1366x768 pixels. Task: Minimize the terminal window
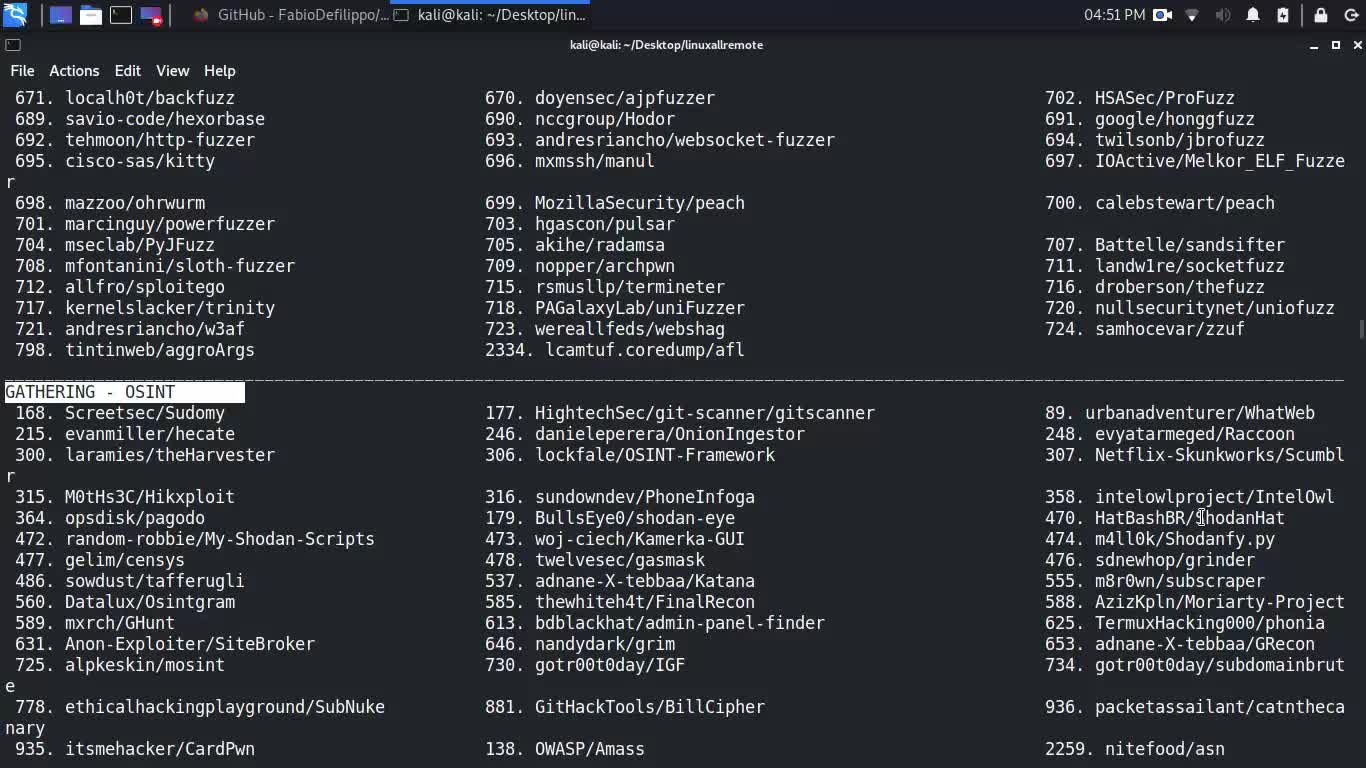1313,45
